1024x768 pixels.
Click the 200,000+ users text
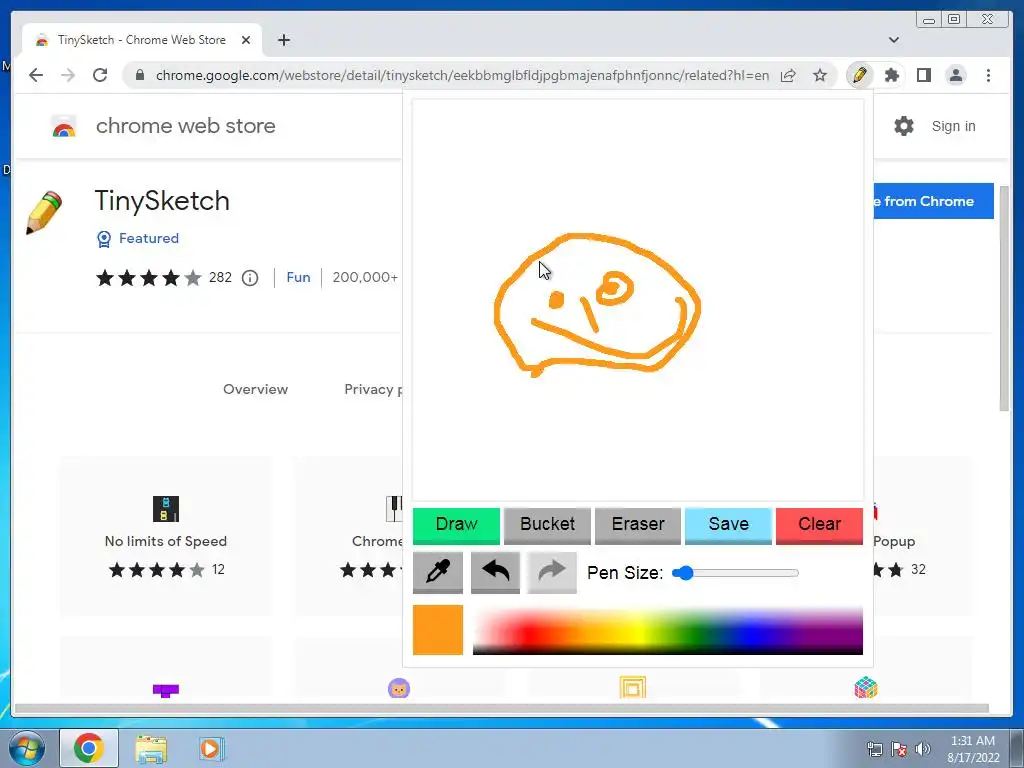(x=365, y=278)
